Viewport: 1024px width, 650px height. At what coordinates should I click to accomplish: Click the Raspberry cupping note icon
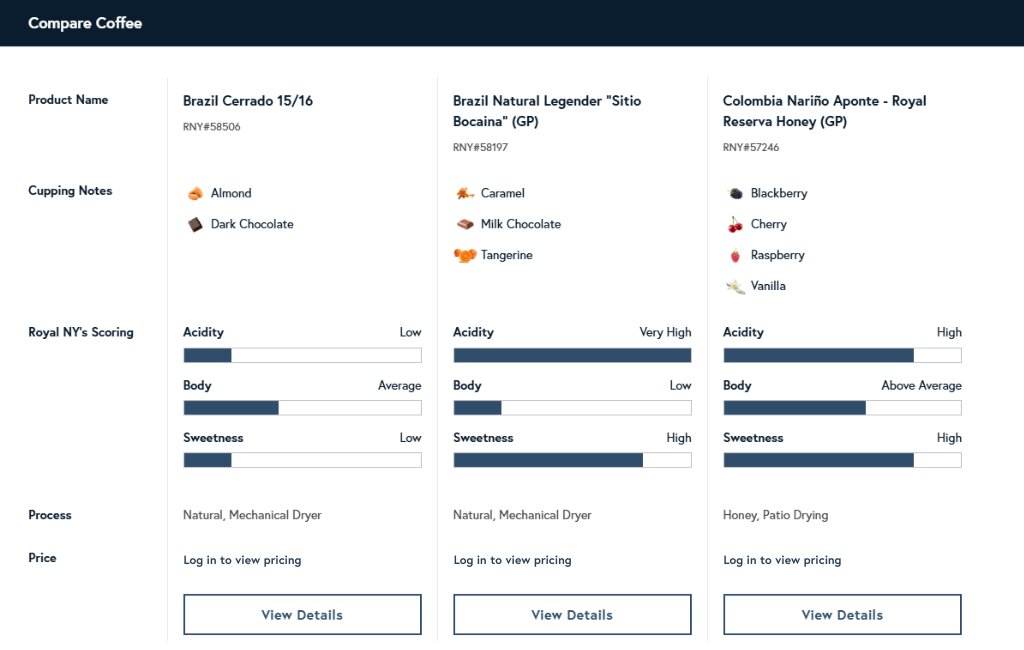click(735, 255)
